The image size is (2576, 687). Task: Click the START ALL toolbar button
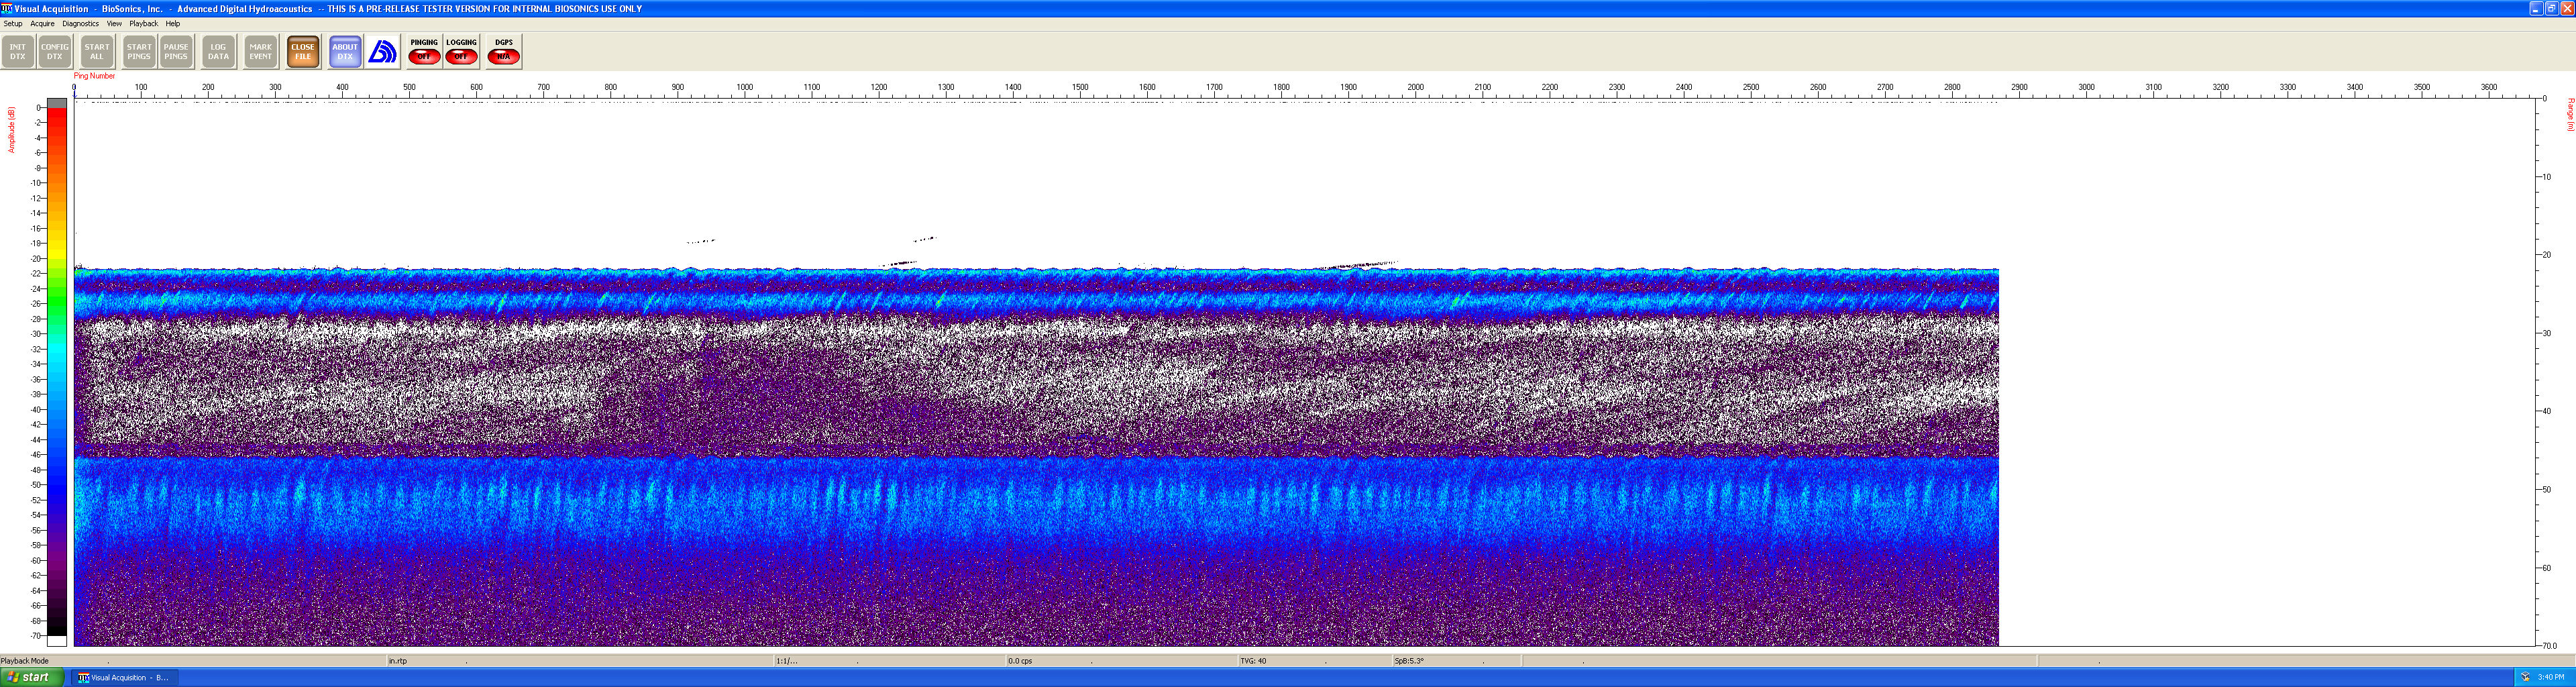point(97,51)
